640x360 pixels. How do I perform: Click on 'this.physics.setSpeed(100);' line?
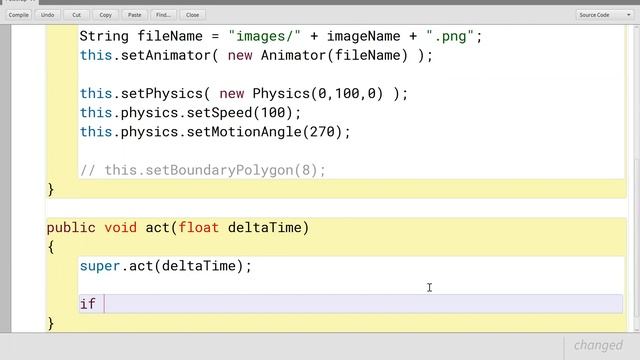(190, 113)
